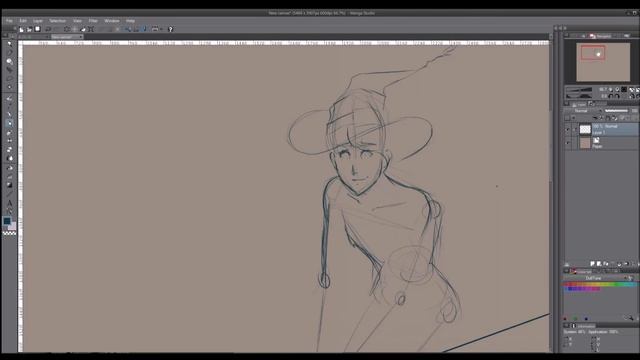Open the DullTone color set dropdown
The image size is (640, 360).
596,278
